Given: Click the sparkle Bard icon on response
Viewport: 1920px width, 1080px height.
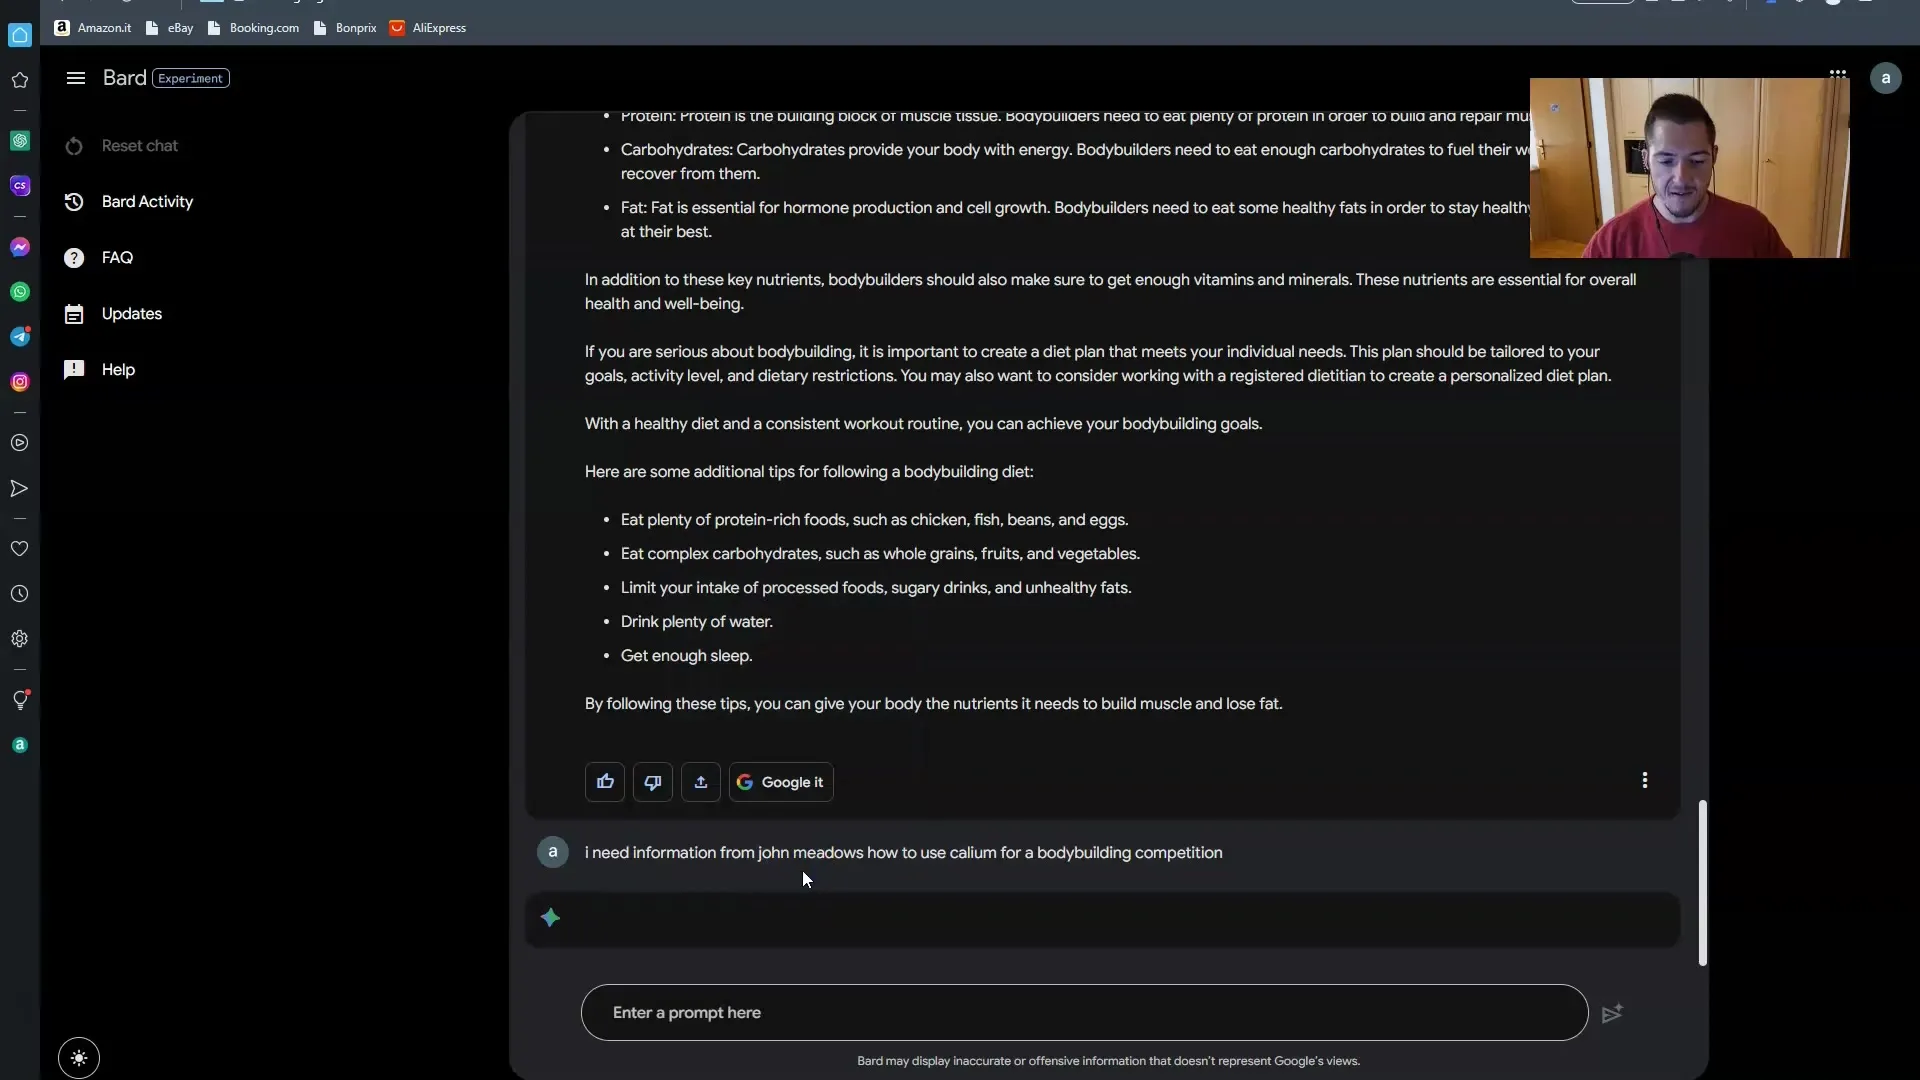Looking at the screenshot, I should tap(551, 918).
